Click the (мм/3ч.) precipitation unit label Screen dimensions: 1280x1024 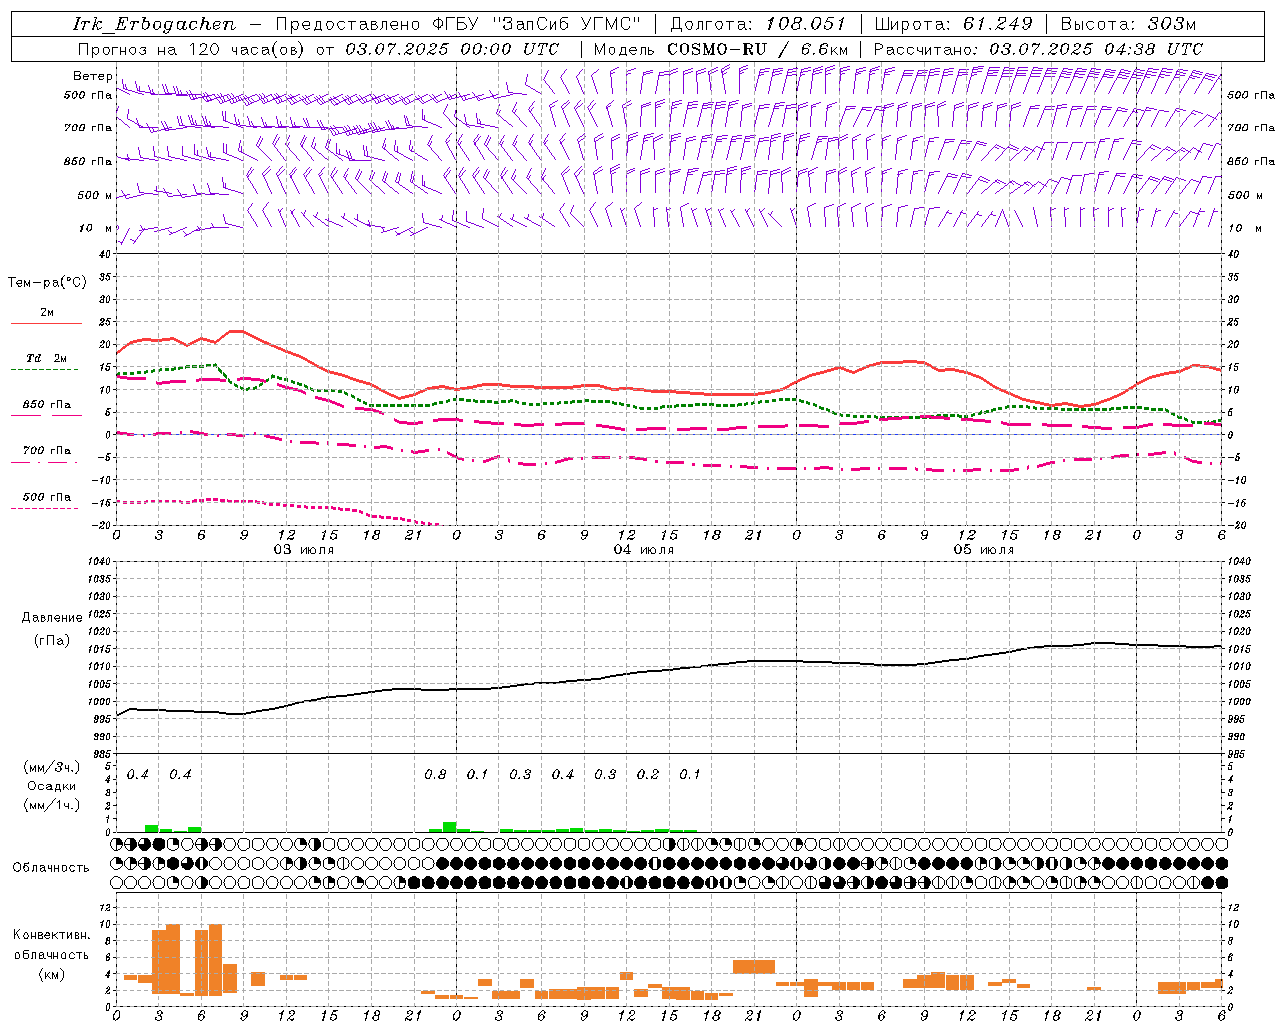(52, 768)
